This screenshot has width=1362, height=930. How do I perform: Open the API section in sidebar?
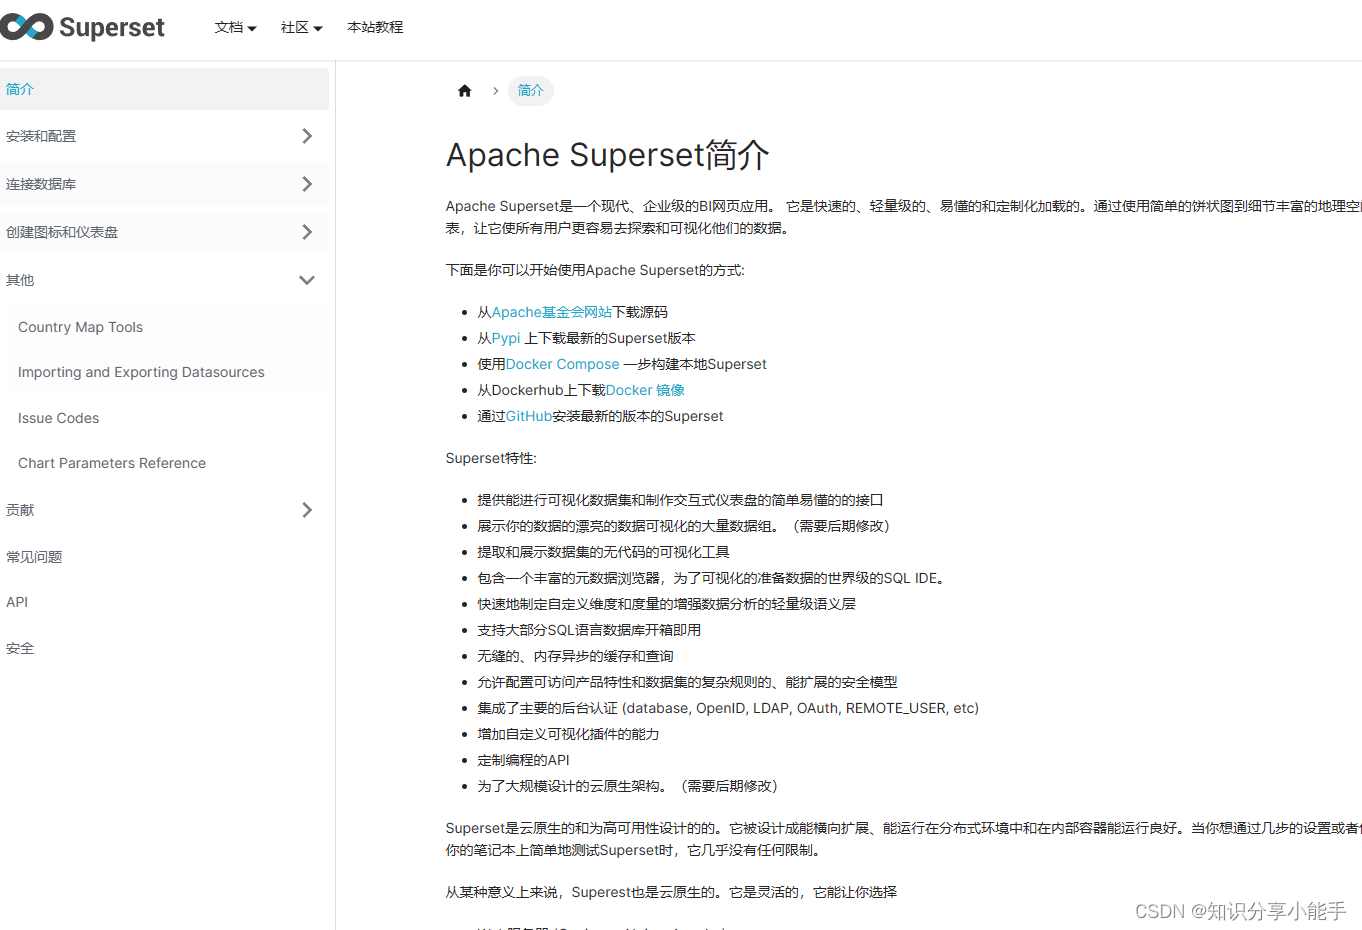coord(17,601)
